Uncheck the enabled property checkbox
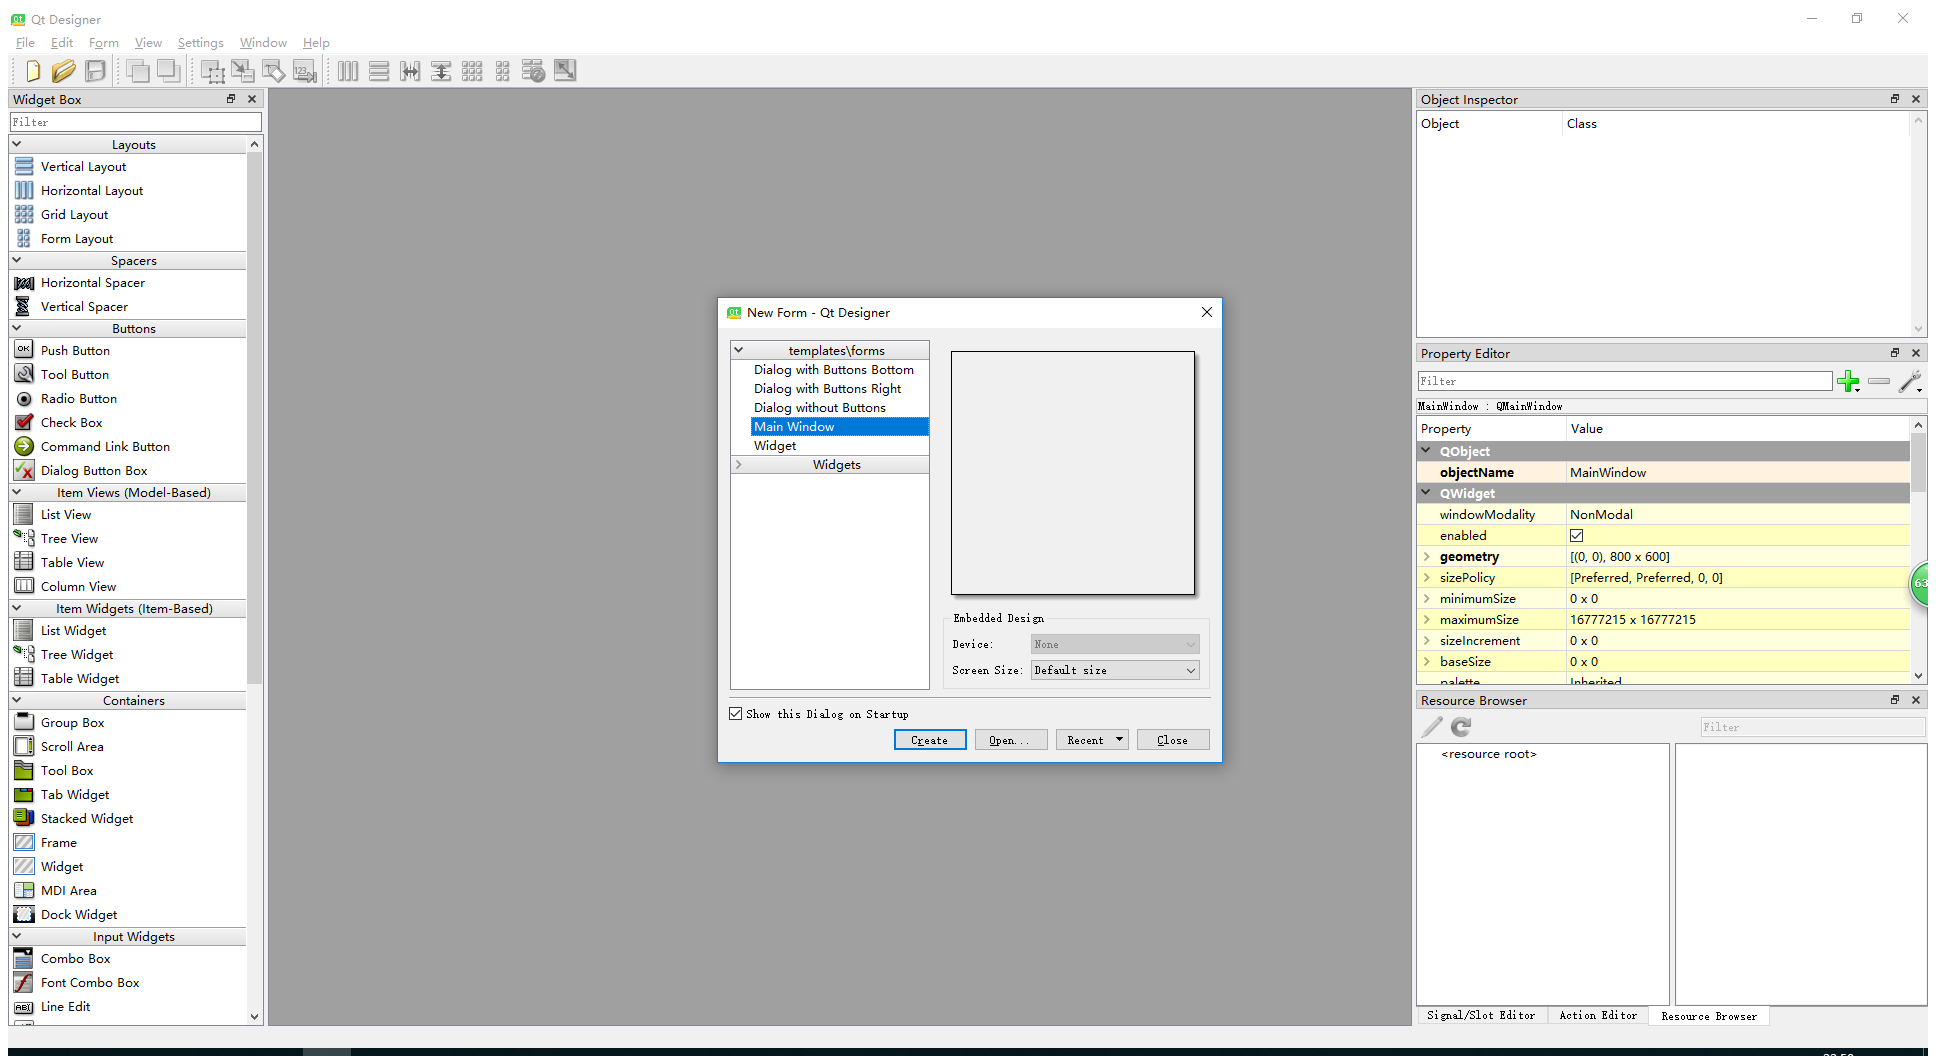1936x1056 pixels. [x=1577, y=535]
